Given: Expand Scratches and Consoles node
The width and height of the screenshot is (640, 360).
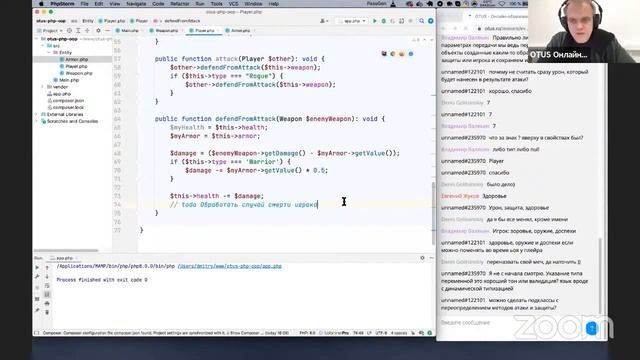Looking at the screenshot, I should click(37, 121).
